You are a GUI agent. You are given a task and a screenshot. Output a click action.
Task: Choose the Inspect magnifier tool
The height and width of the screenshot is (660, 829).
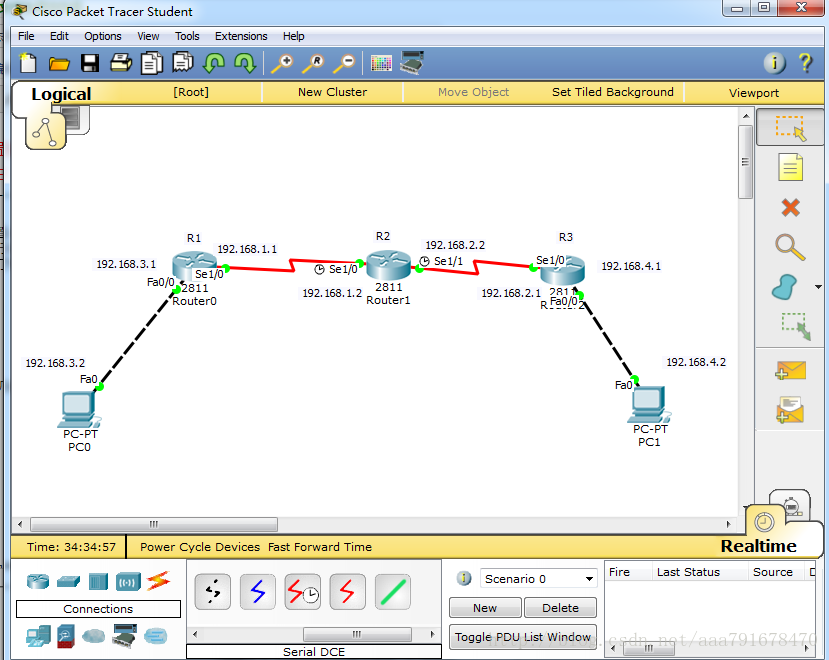tap(790, 247)
